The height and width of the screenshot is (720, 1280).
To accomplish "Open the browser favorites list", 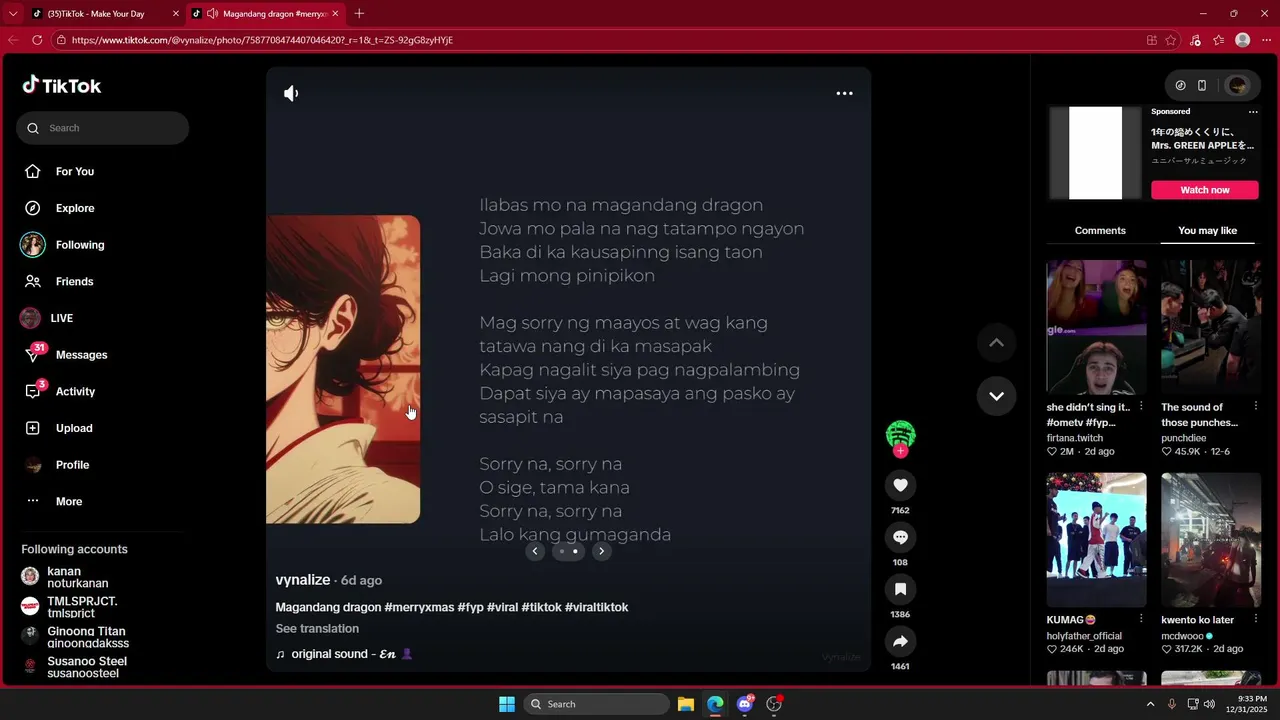I will [x=1218, y=40].
